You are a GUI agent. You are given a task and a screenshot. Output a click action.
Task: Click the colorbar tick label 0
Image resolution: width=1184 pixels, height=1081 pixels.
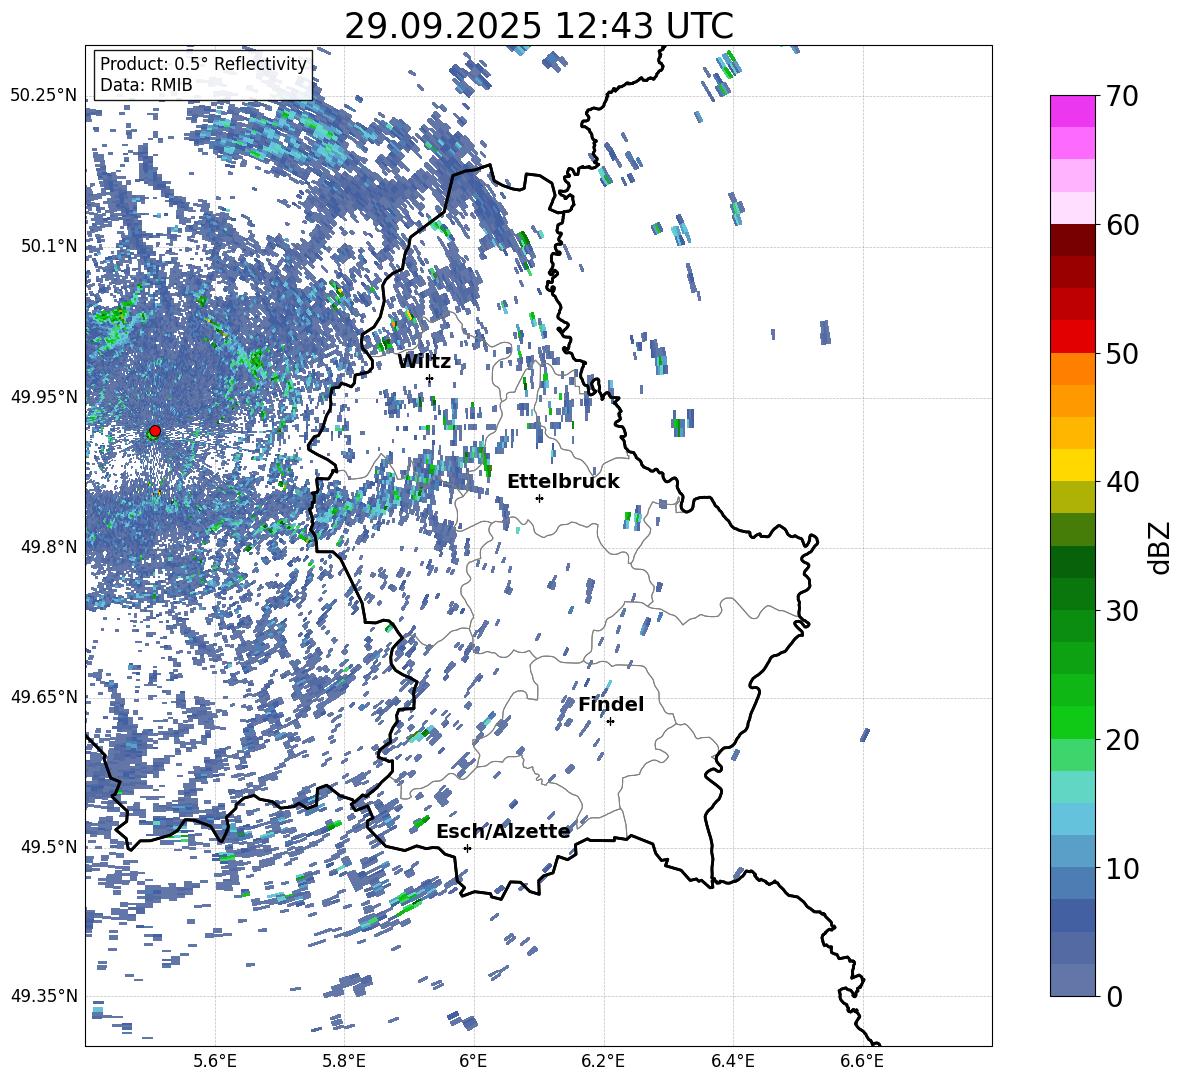[1115, 997]
